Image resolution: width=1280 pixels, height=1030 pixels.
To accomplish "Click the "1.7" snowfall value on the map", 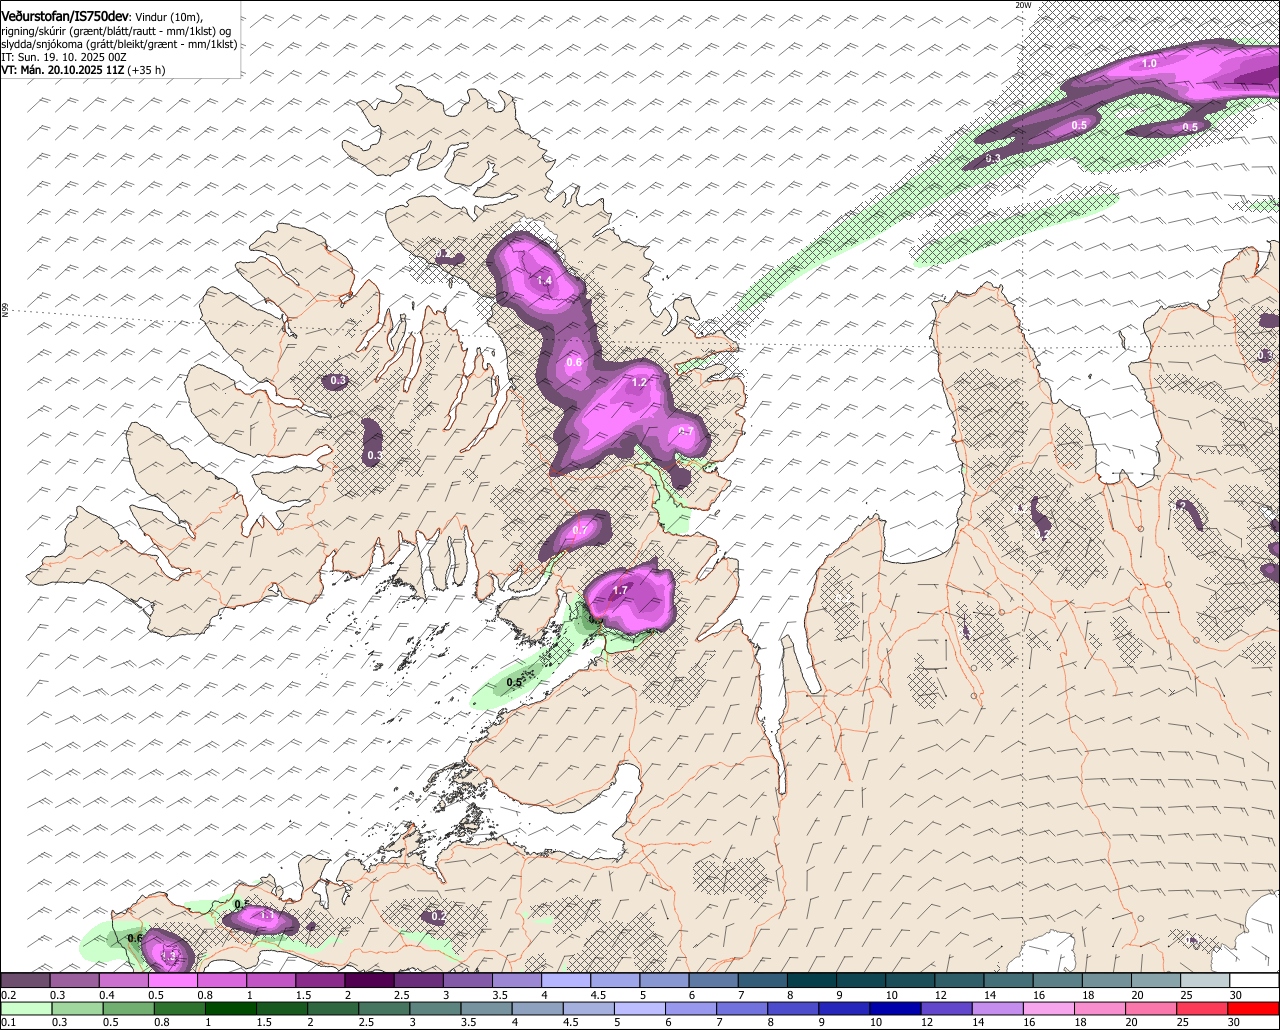I will pyautogui.click(x=620, y=590).
